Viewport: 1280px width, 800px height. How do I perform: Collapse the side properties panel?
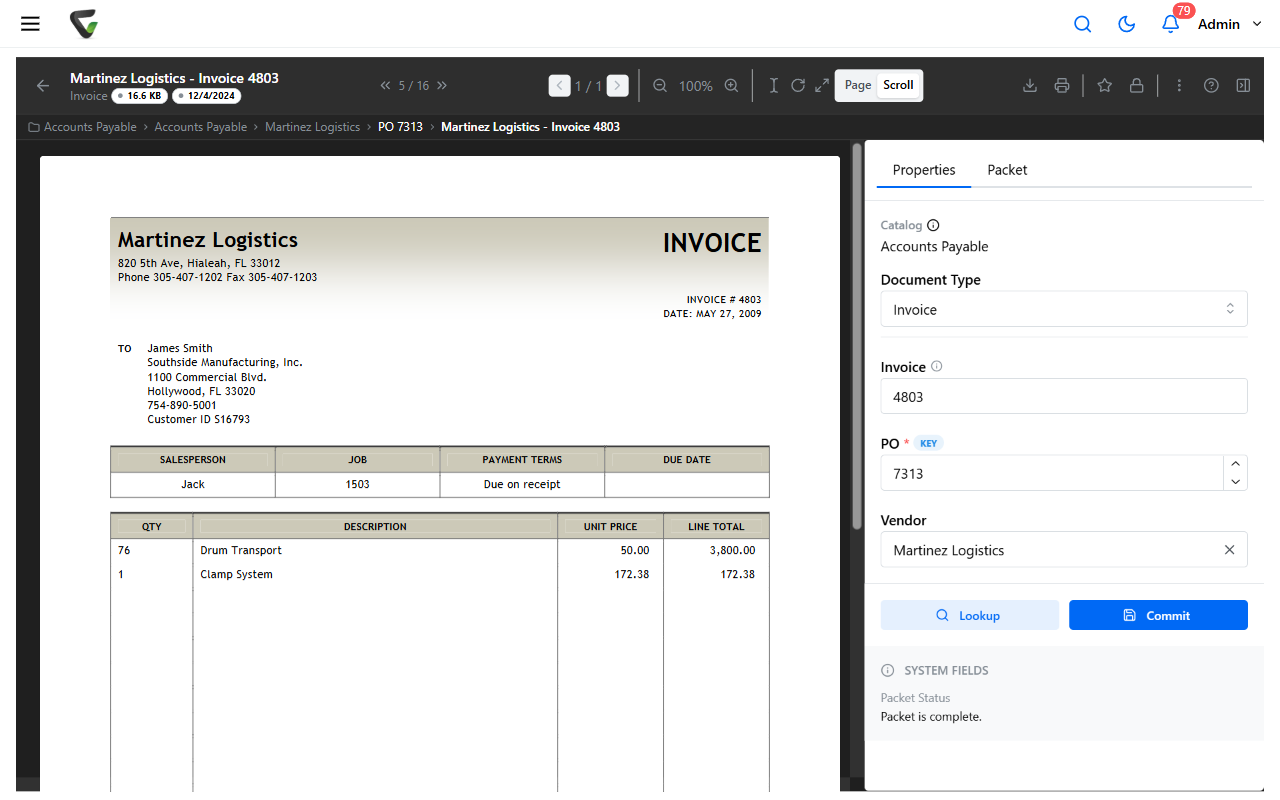point(1243,86)
